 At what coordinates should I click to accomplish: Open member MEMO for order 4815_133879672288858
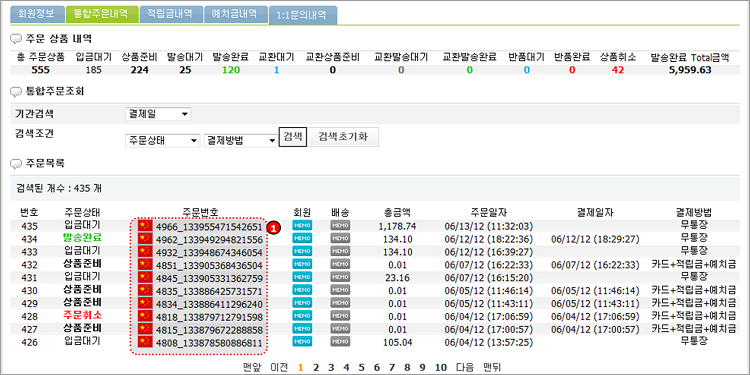[302, 329]
